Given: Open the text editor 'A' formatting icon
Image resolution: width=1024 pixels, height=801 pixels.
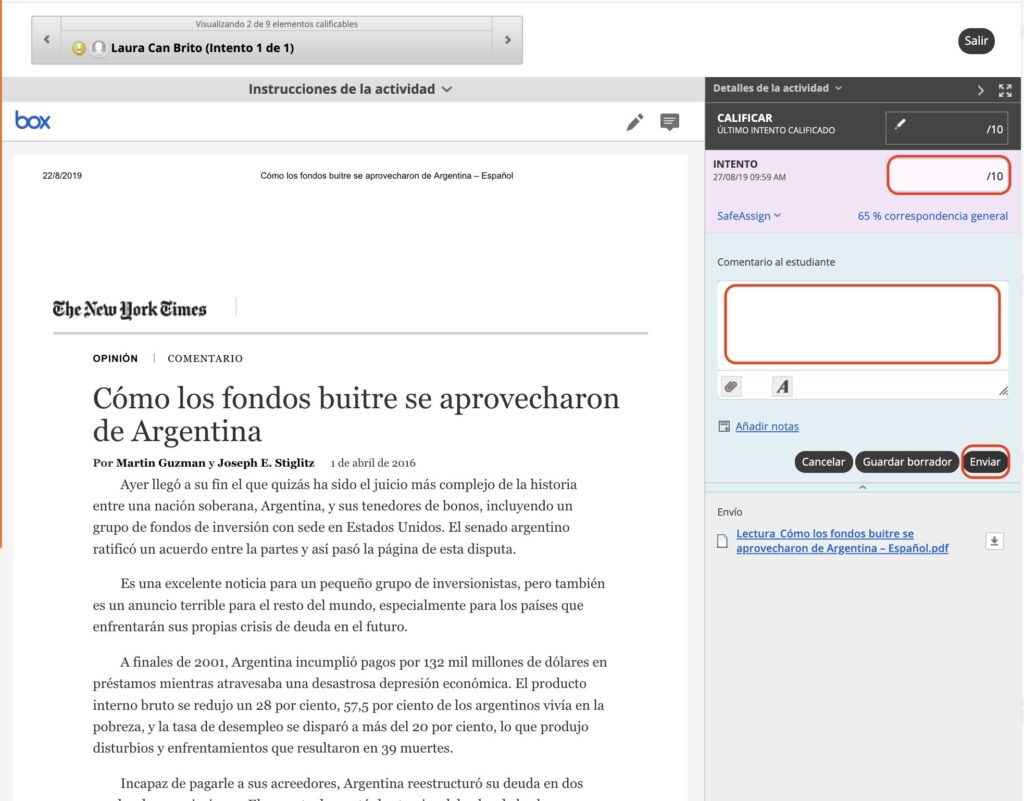Looking at the screenshot, I should click(782, 386).
